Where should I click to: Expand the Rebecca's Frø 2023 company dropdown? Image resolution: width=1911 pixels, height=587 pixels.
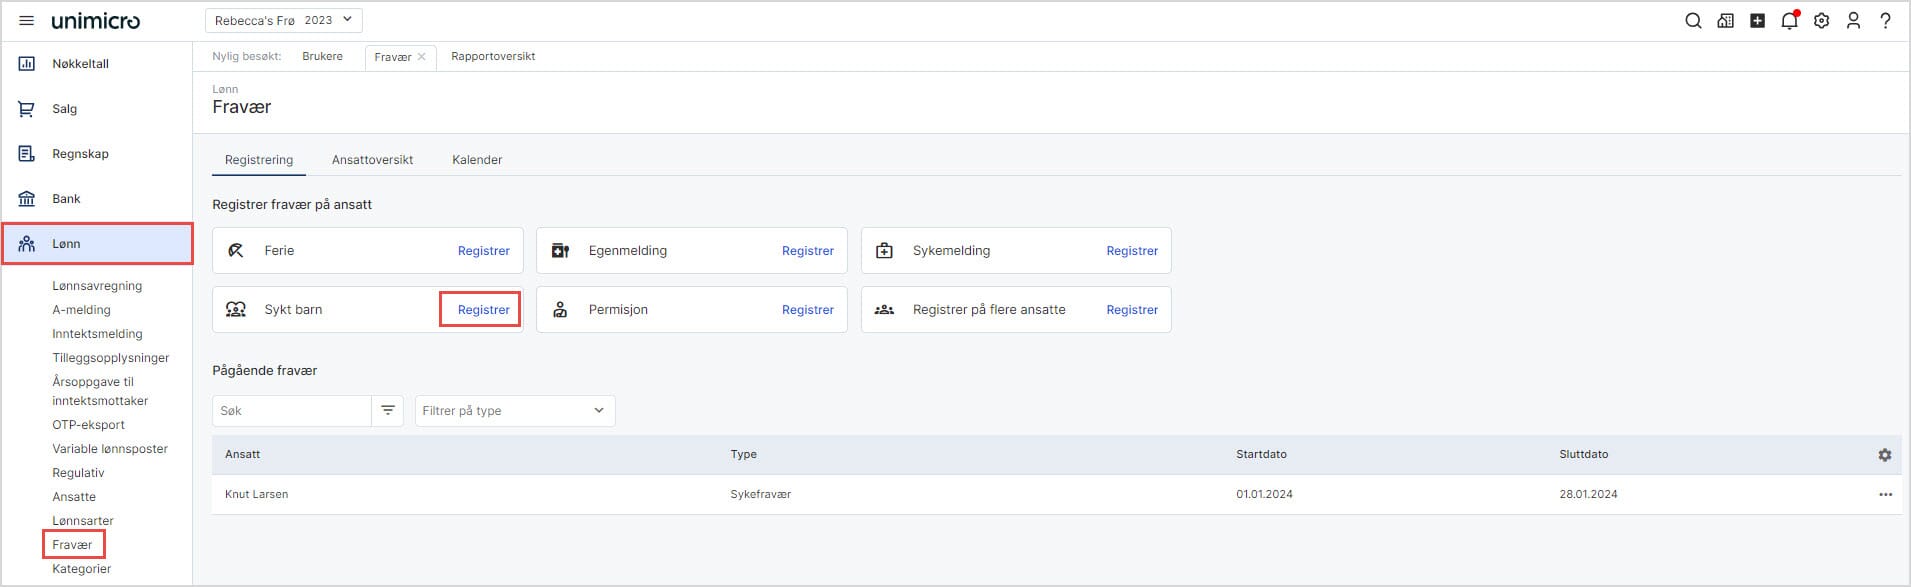coord(283,20)
